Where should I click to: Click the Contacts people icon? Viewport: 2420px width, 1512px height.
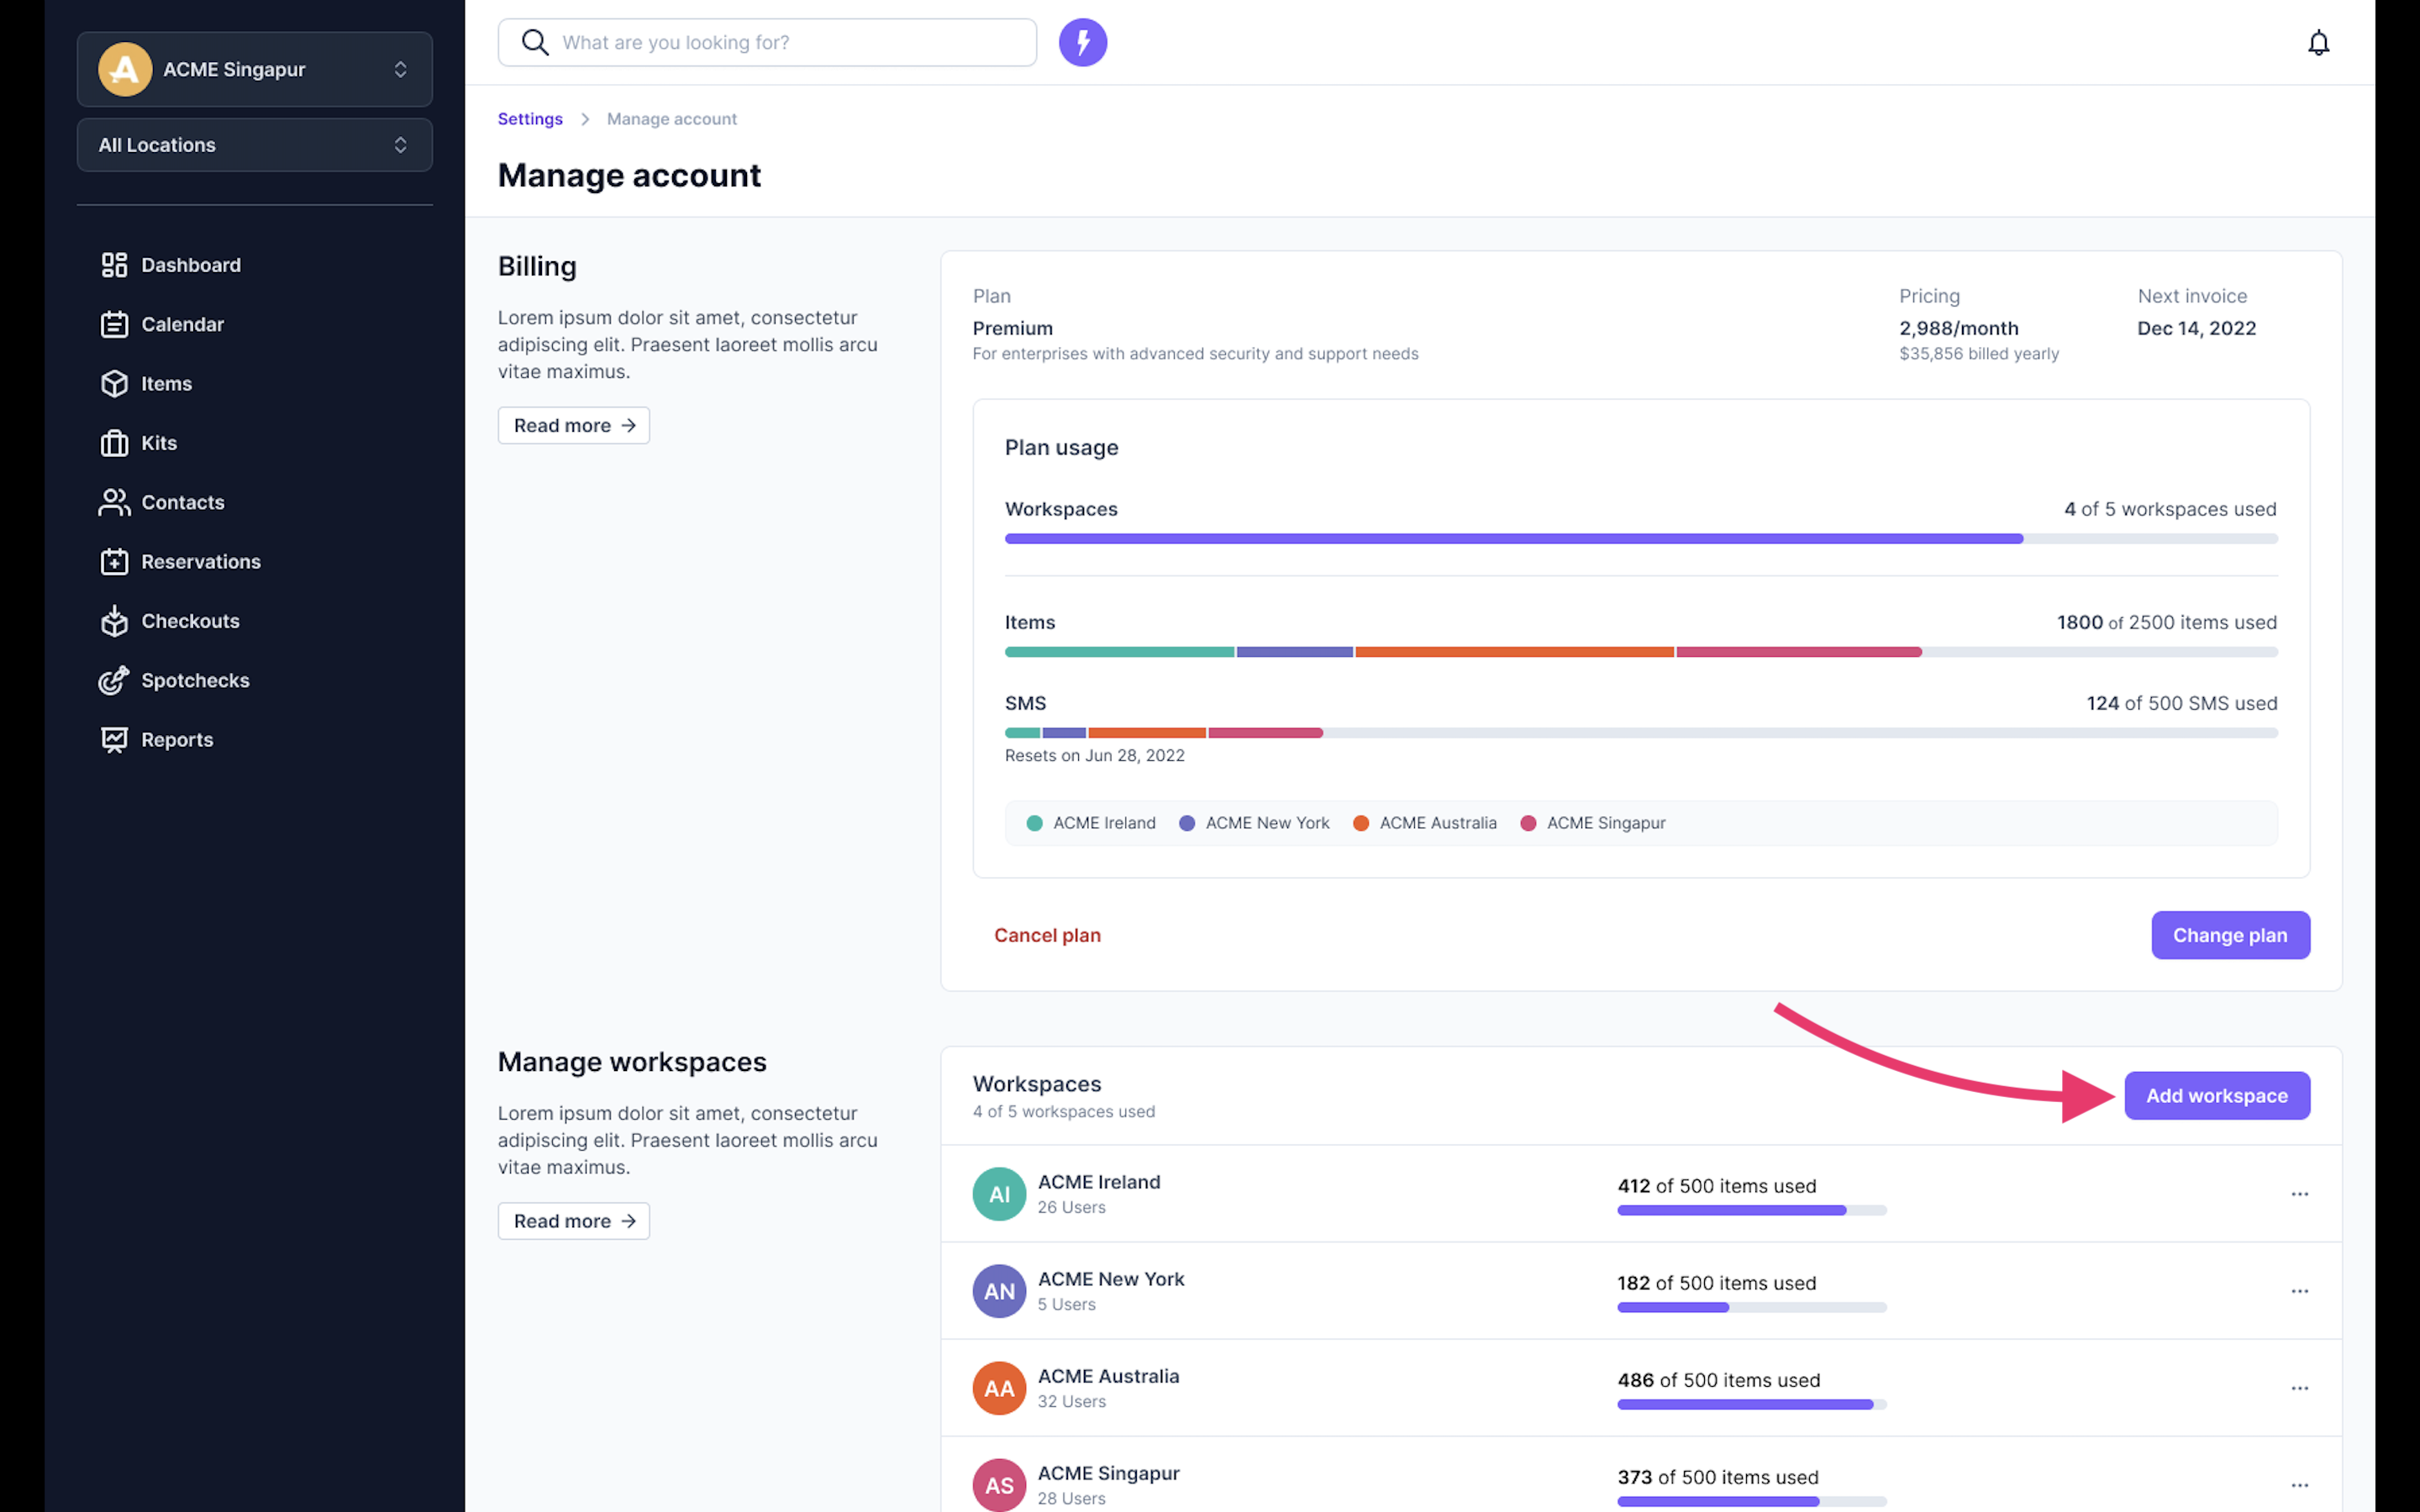(x=114, y=502)
